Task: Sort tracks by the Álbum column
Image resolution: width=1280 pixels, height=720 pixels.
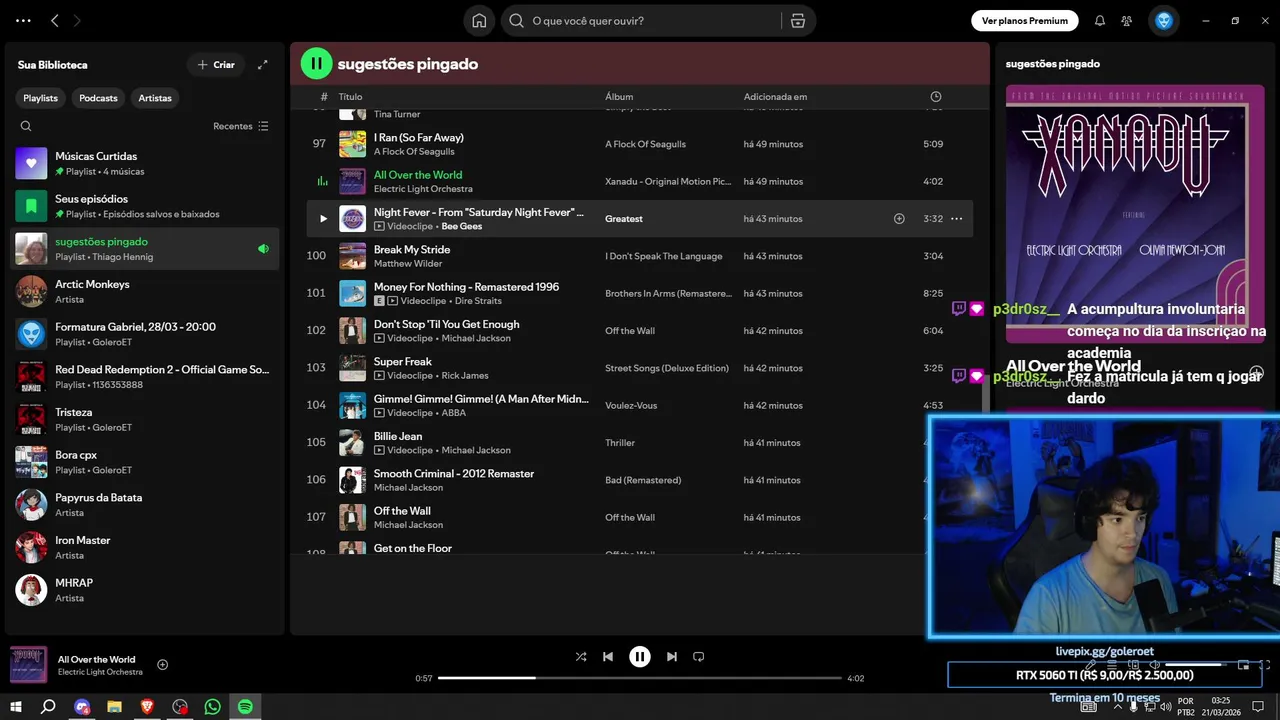Action: (x=619, y=97)
